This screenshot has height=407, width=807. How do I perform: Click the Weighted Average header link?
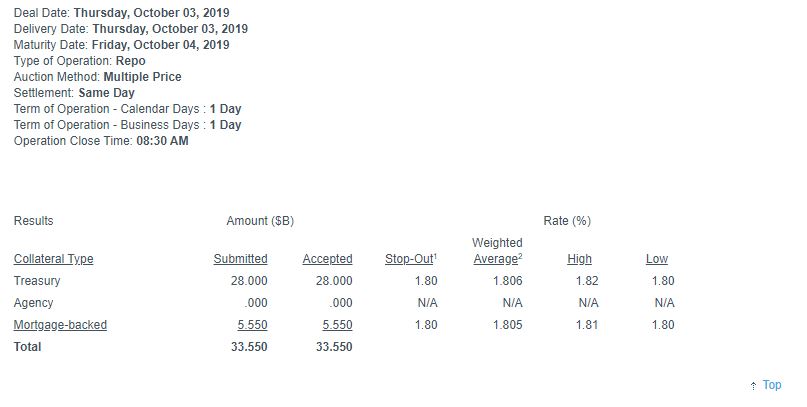coord(496,251)
